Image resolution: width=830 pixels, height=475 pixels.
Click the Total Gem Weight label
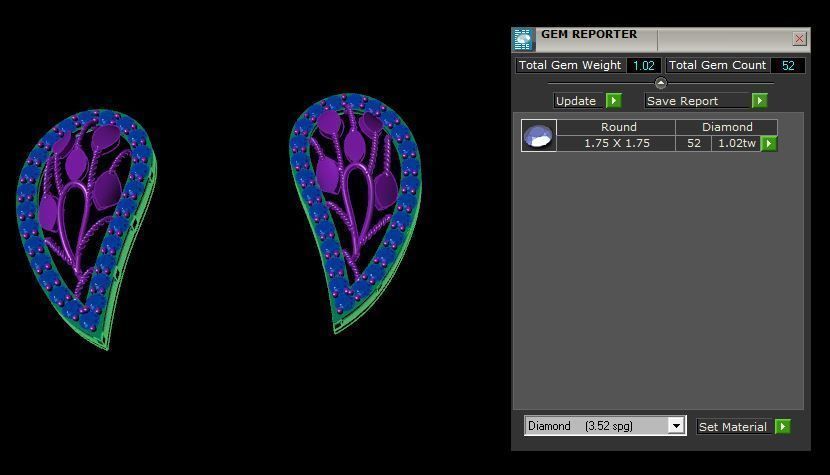tap(570, 66)
